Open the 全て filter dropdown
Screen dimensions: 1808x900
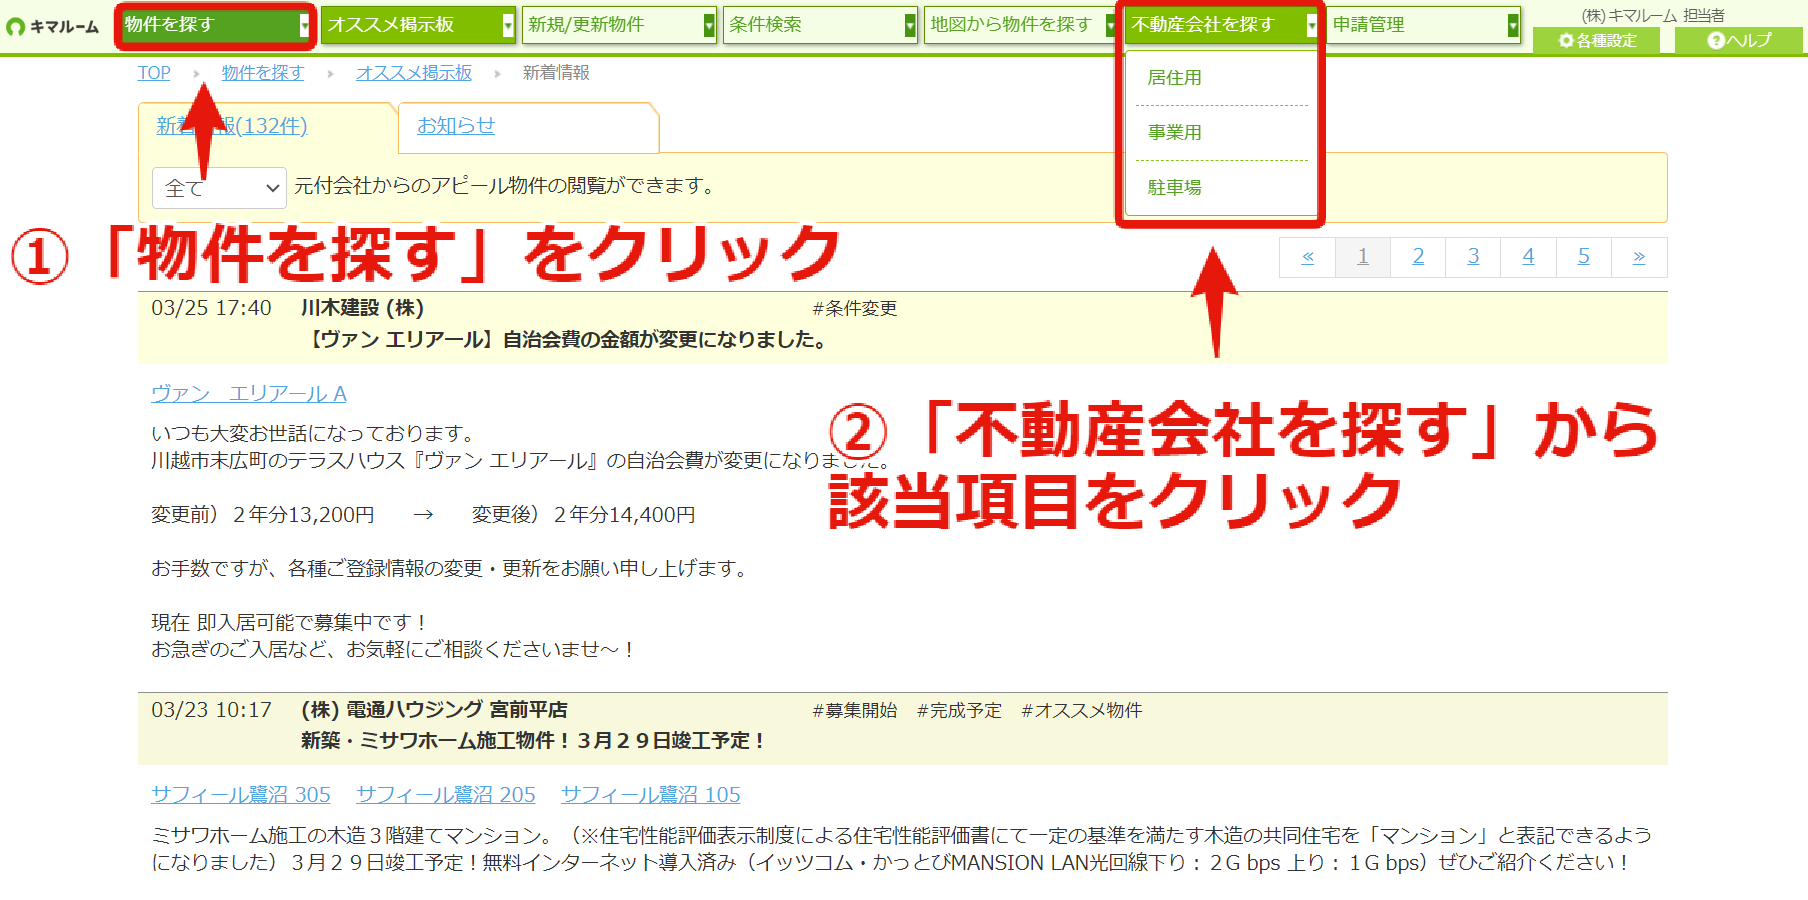point(219,188)
